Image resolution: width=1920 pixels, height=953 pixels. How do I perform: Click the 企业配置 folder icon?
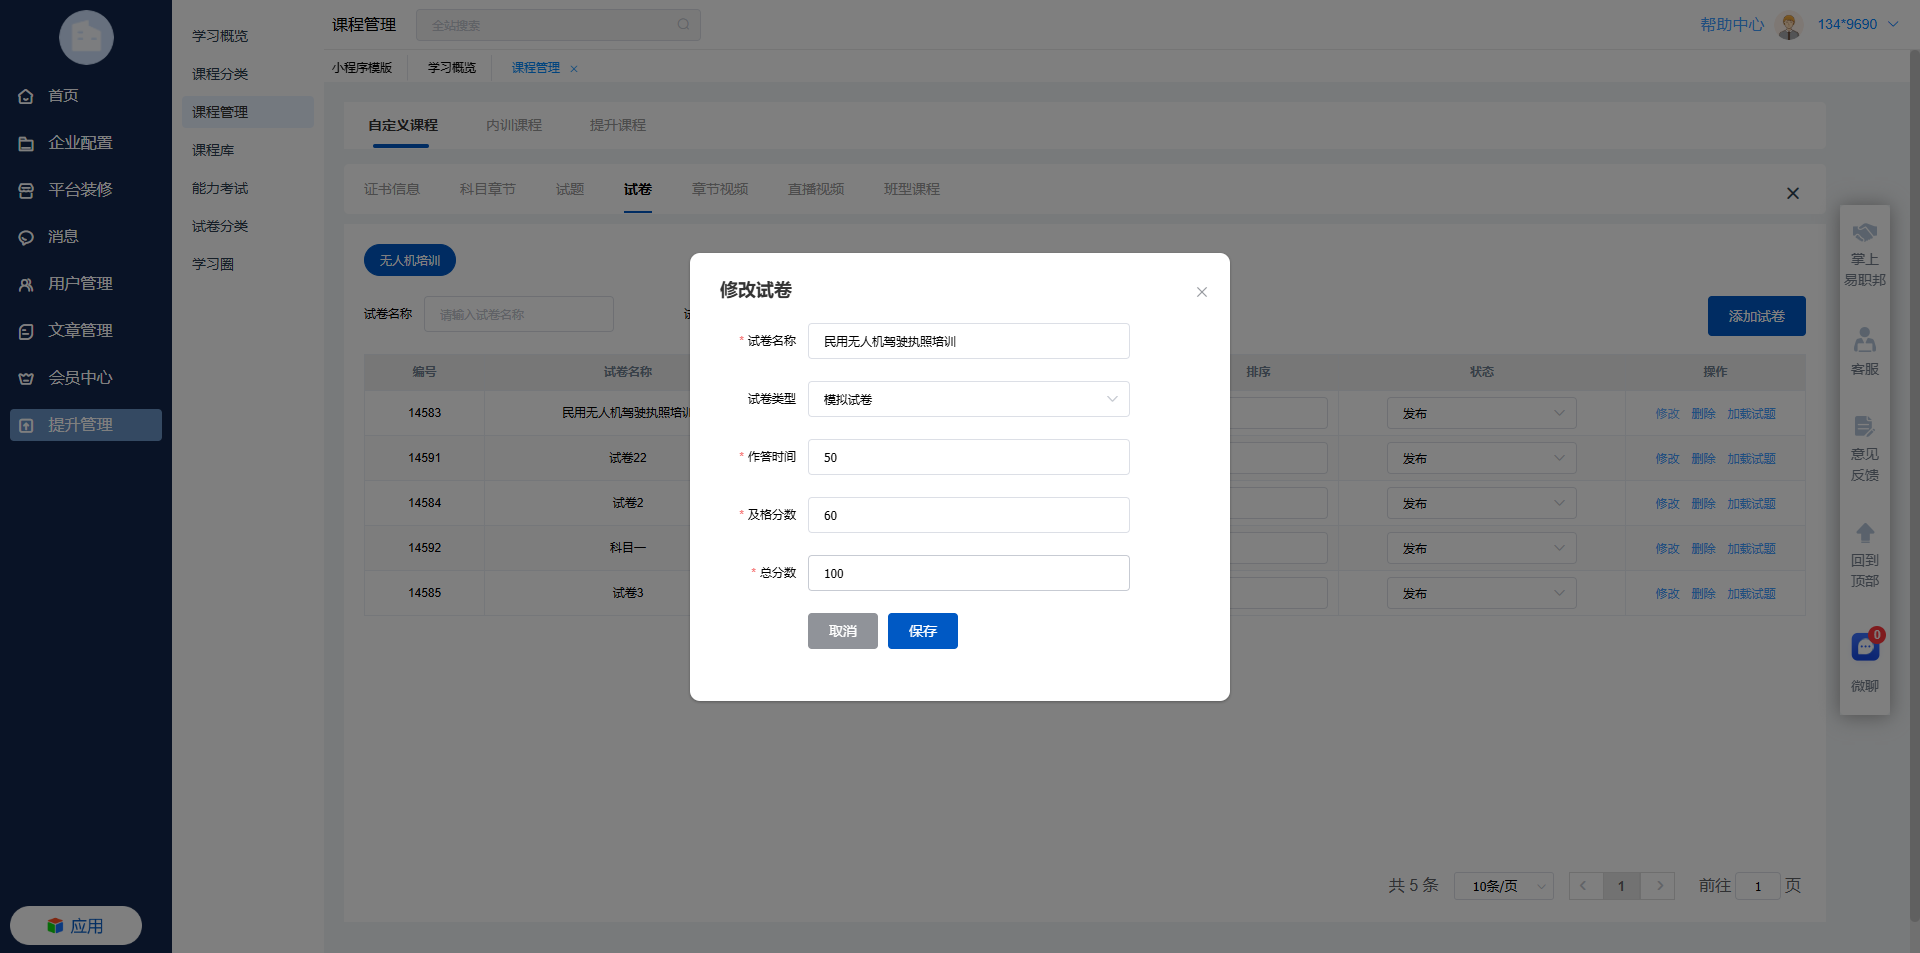click(x=26, y=144)
